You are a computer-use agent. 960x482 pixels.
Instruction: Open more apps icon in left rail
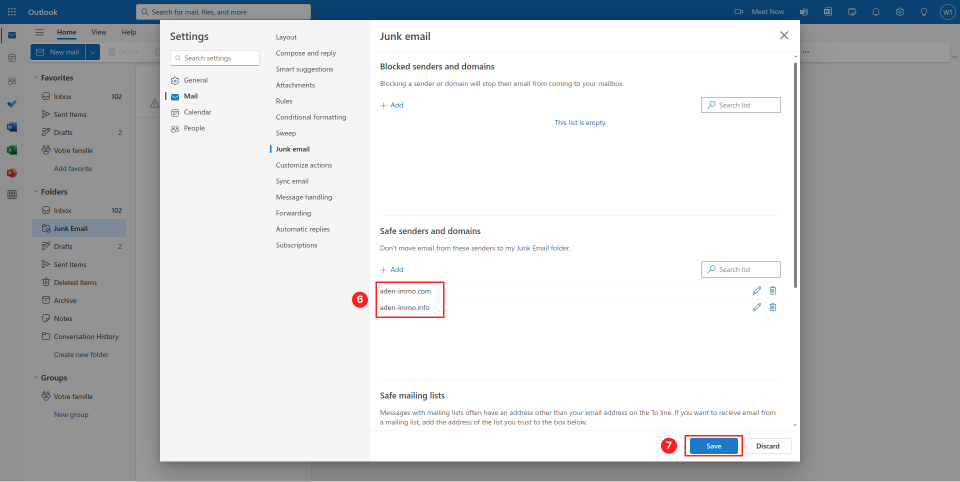point(12,195)
